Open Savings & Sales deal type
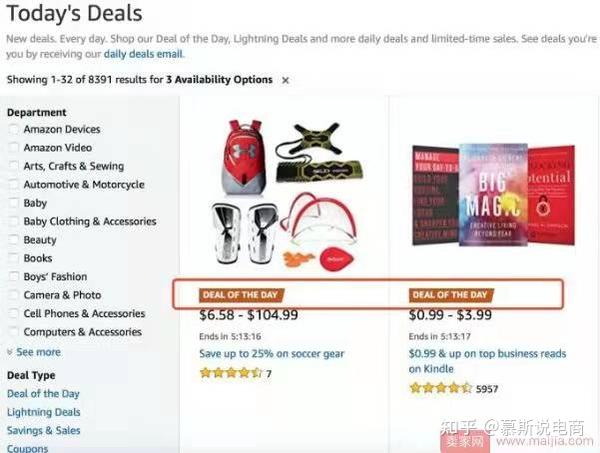The image size is (600, 453). (44, 431)
